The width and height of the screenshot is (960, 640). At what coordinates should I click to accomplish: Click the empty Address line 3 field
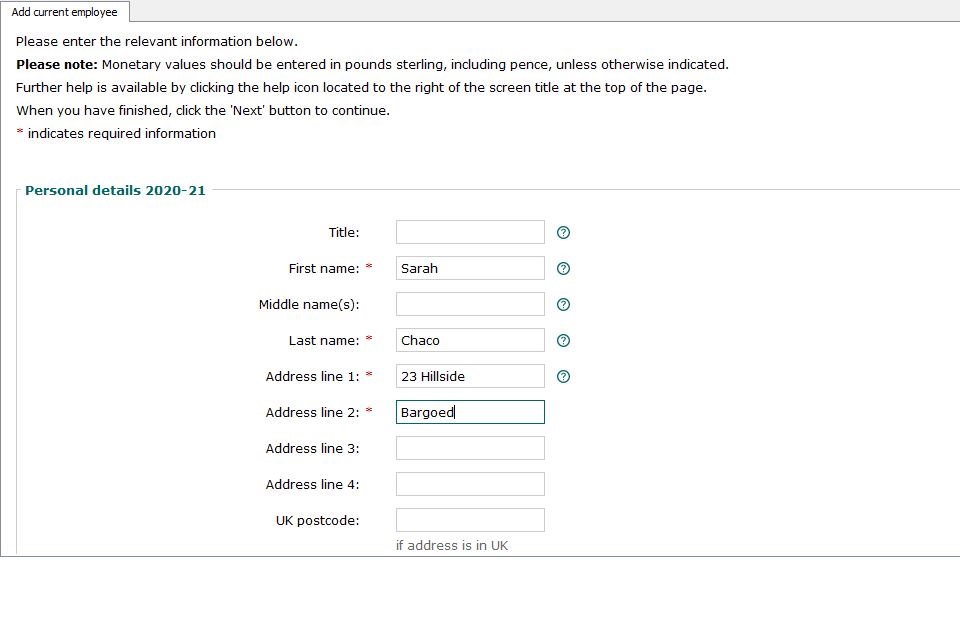470,448
